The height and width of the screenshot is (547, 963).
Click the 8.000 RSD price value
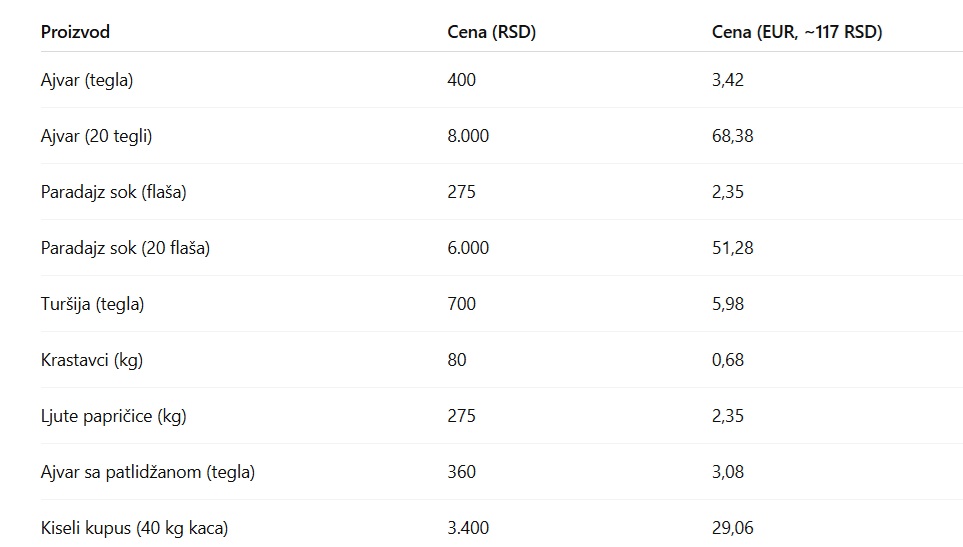[468, 136]
